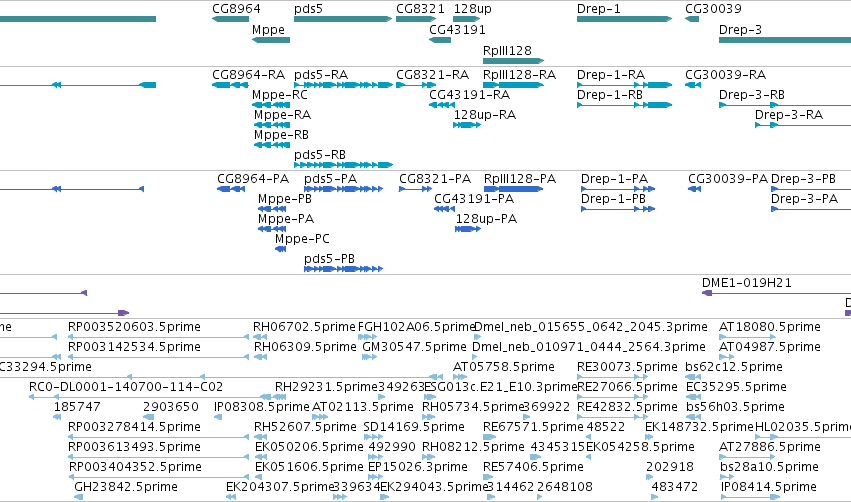Screen dimensions: 851x502
Task: Select the GM30547.5prime EST label
Action: tap(414, 347)
